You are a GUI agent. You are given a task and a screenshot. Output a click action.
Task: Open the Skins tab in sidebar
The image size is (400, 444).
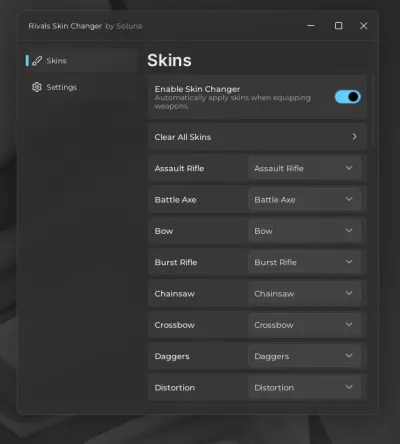[81, 61]
